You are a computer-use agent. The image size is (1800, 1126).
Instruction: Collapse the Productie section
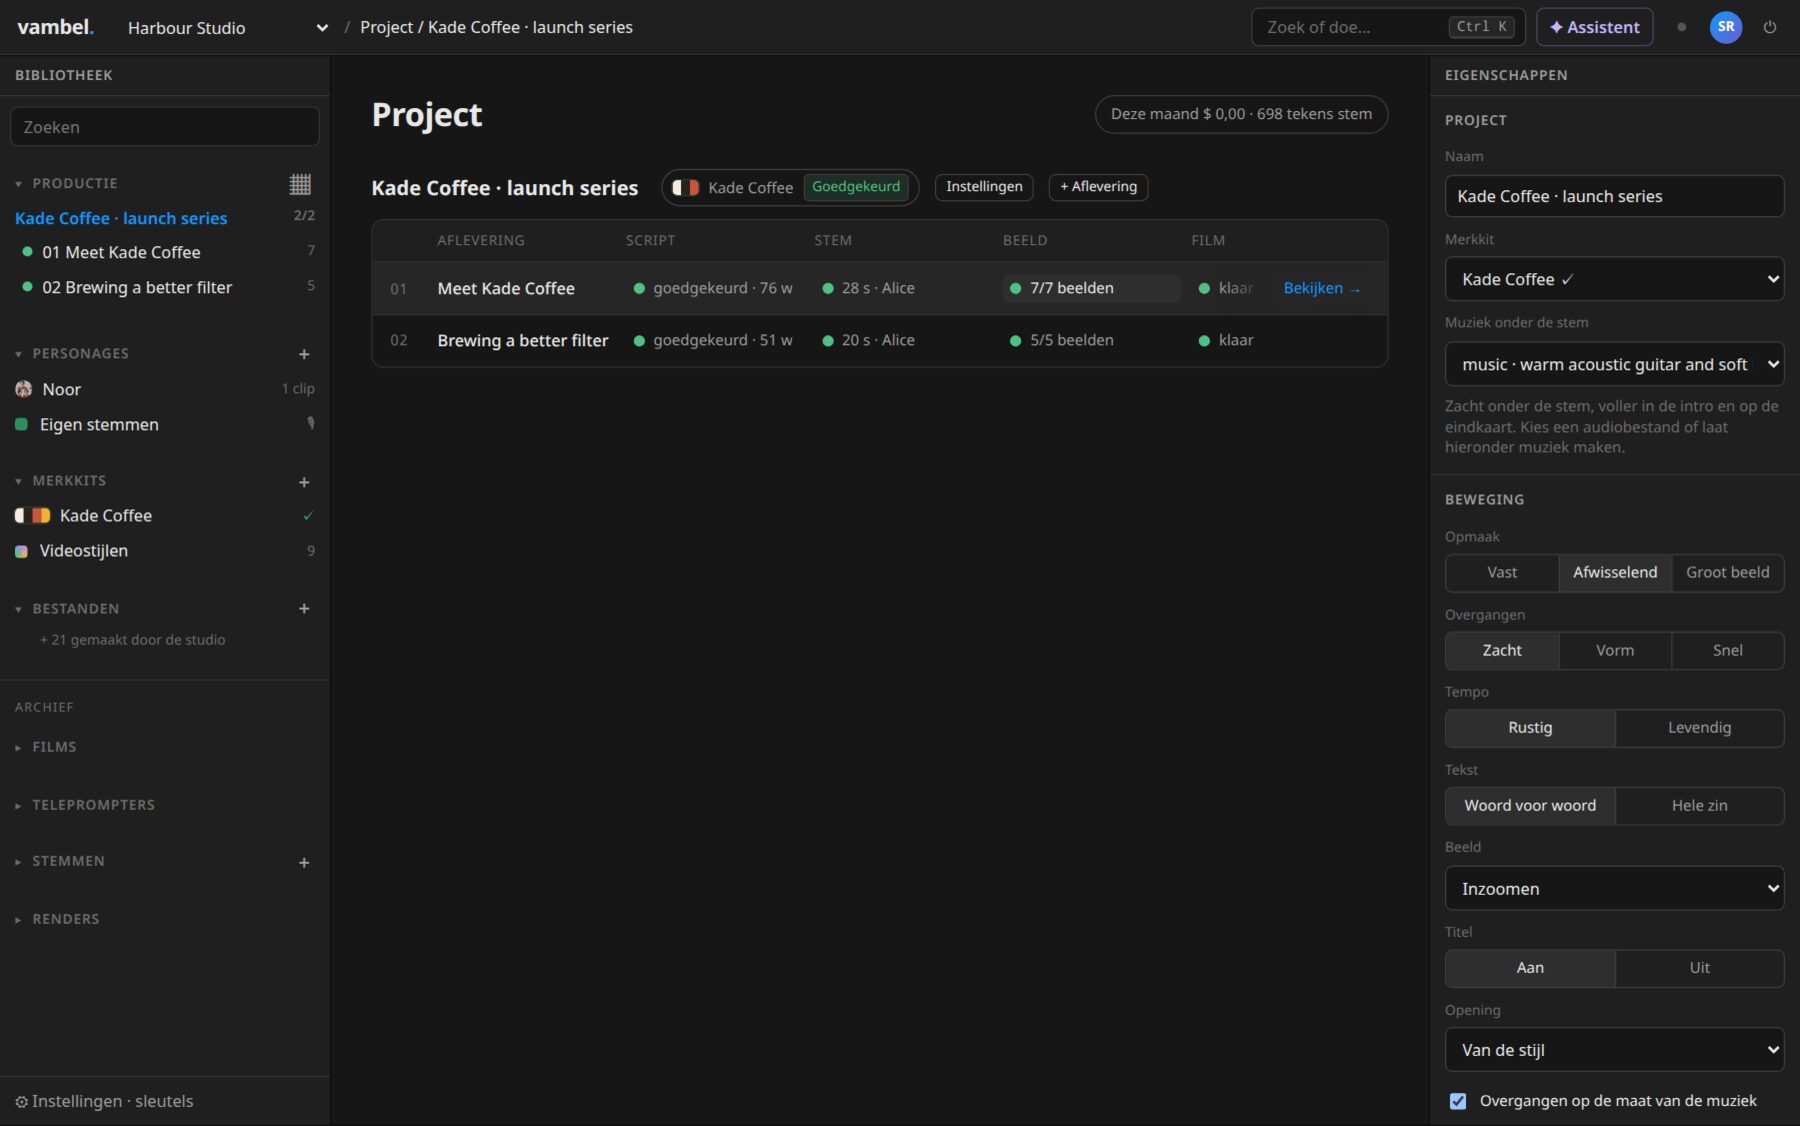[67, 184]
